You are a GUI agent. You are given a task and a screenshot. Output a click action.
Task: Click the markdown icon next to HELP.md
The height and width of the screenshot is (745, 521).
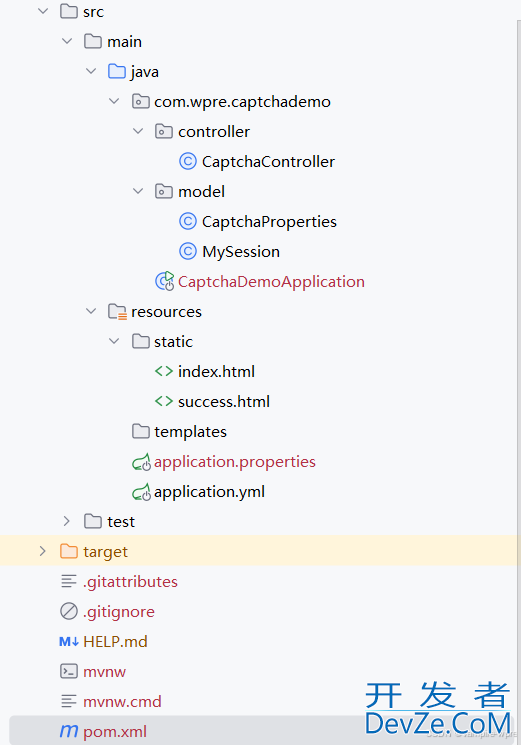(69, 642)
